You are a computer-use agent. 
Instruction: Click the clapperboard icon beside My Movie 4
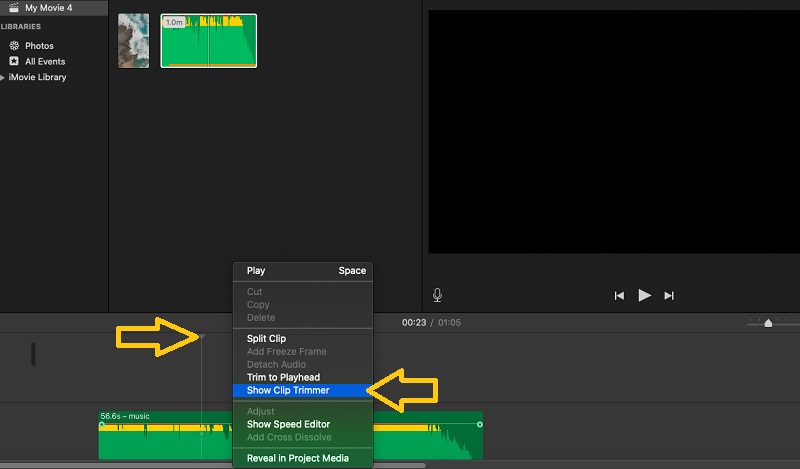[x=14, y=8]
